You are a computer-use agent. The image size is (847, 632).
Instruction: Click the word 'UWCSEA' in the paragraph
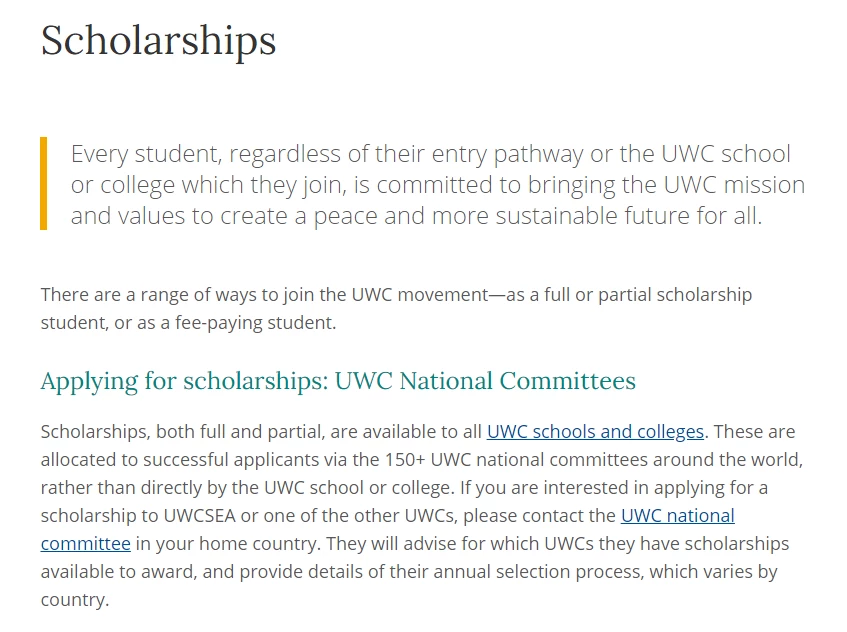tap(199, 515)
